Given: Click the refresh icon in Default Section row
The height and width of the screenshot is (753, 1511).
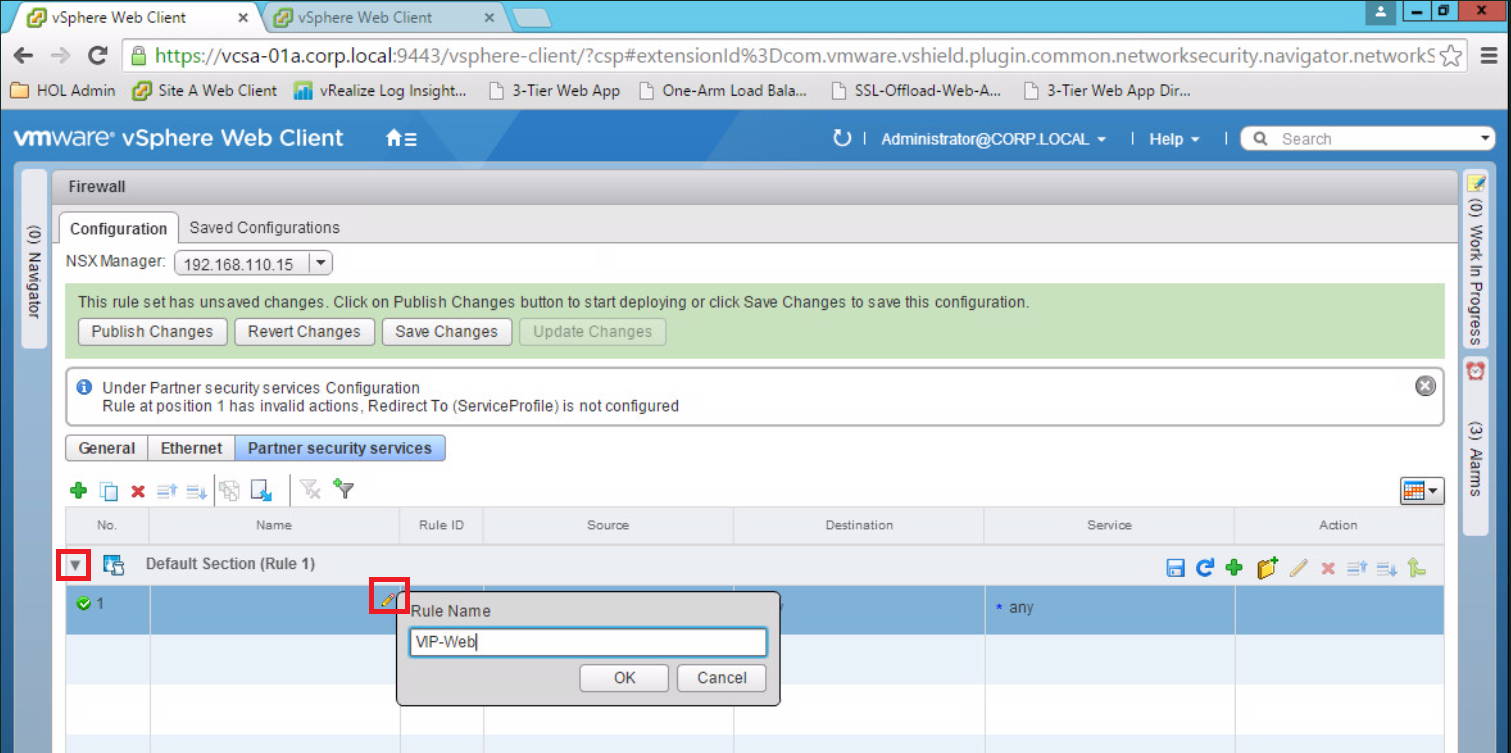Looking at the screenshot, I should click(x=1205, y=567).
